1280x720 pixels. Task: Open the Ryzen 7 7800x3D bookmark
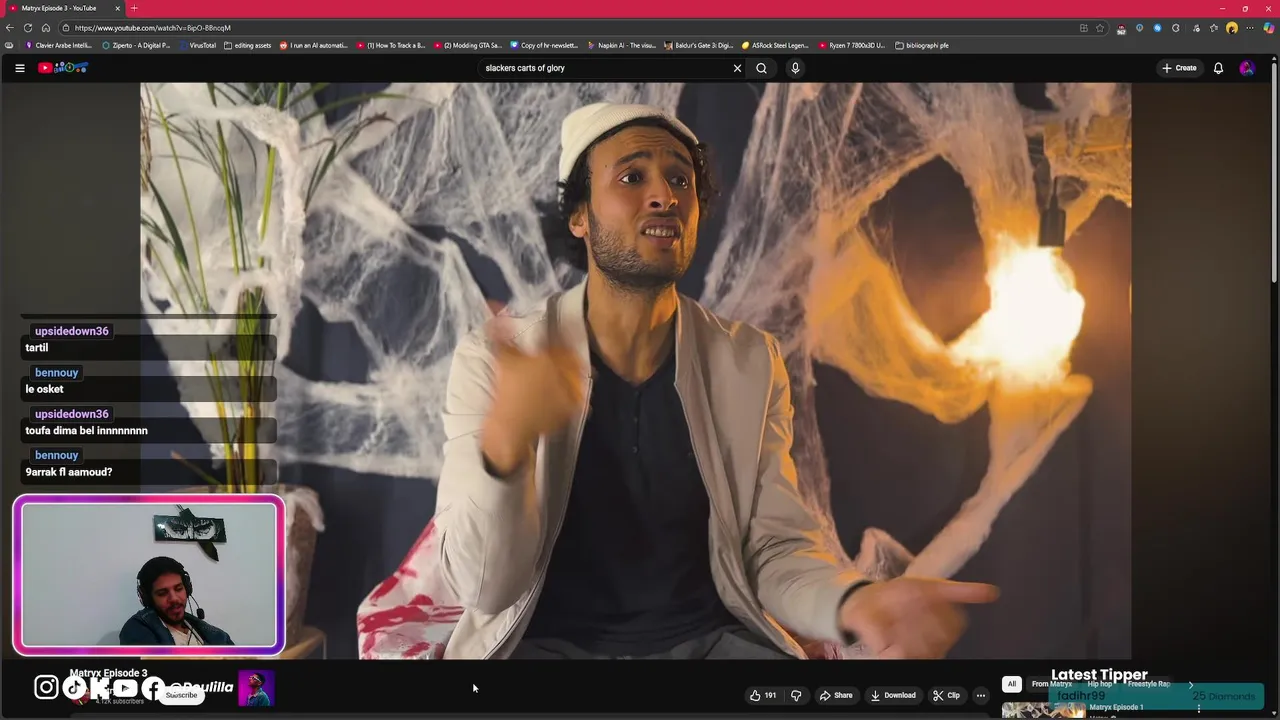click(x=852, y=45)
